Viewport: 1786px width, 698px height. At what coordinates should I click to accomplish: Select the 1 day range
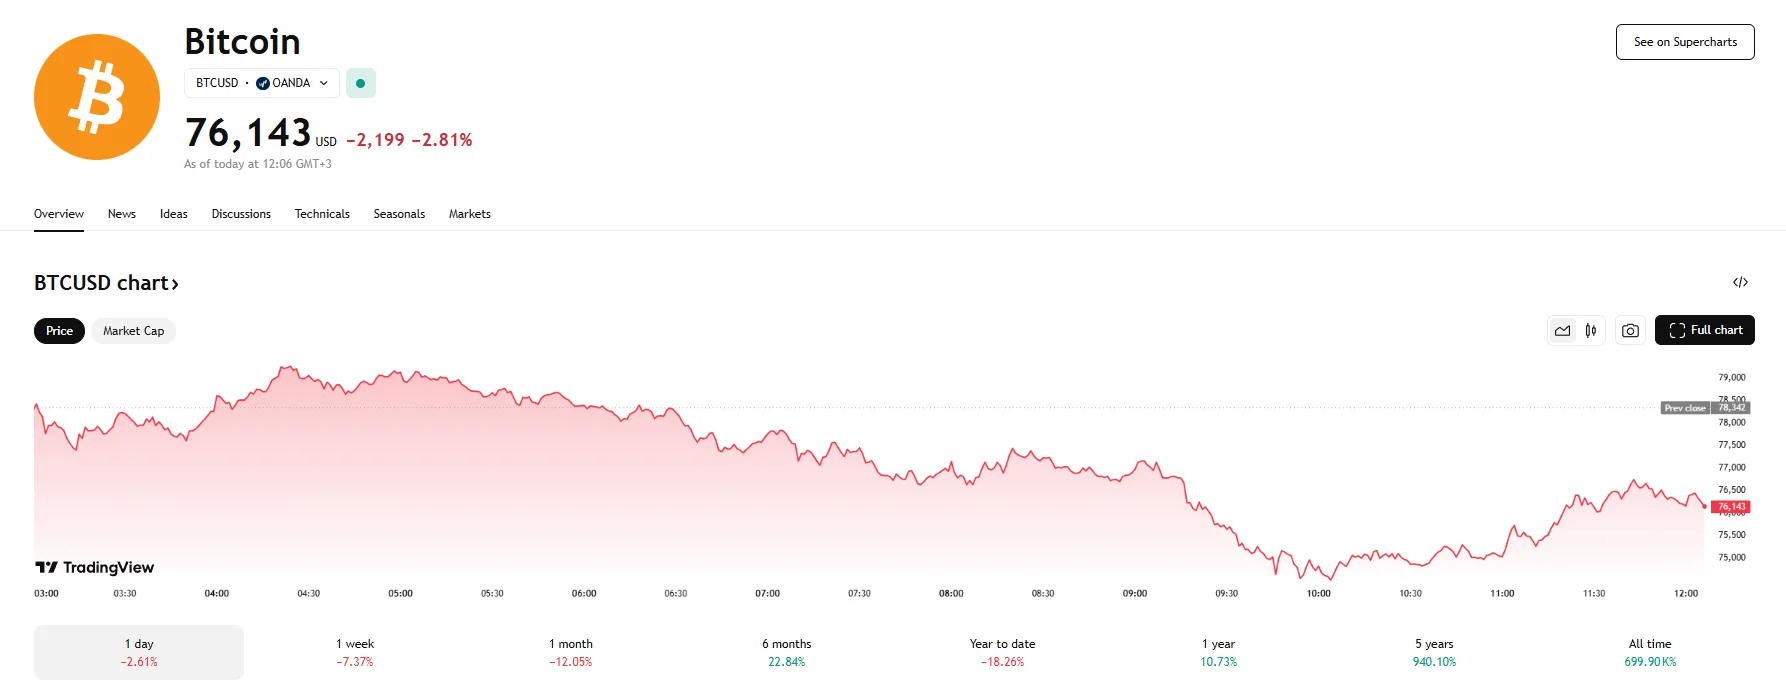139,652
